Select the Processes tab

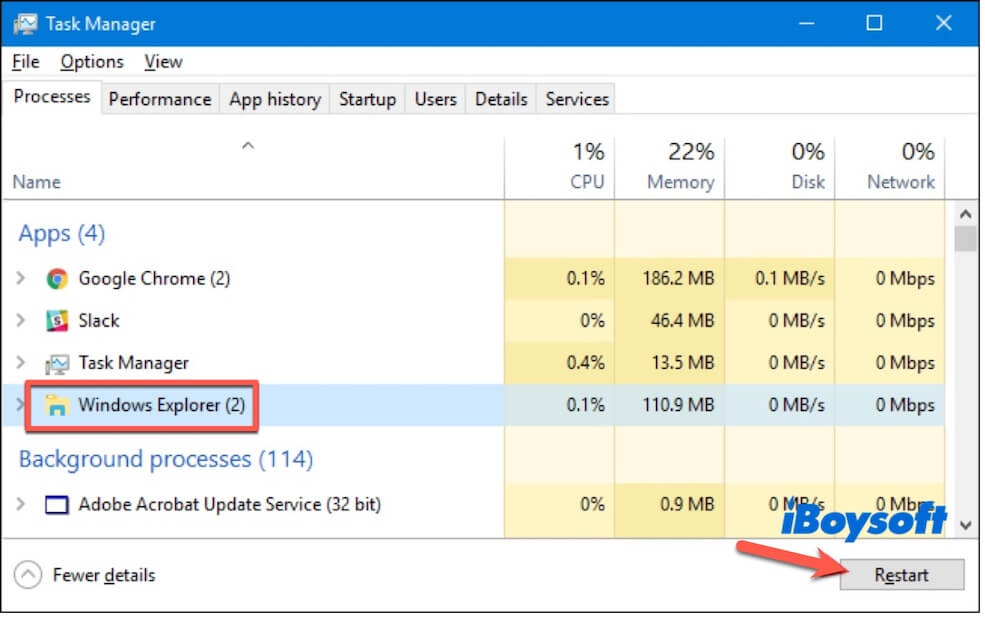(x=52, y=97)
